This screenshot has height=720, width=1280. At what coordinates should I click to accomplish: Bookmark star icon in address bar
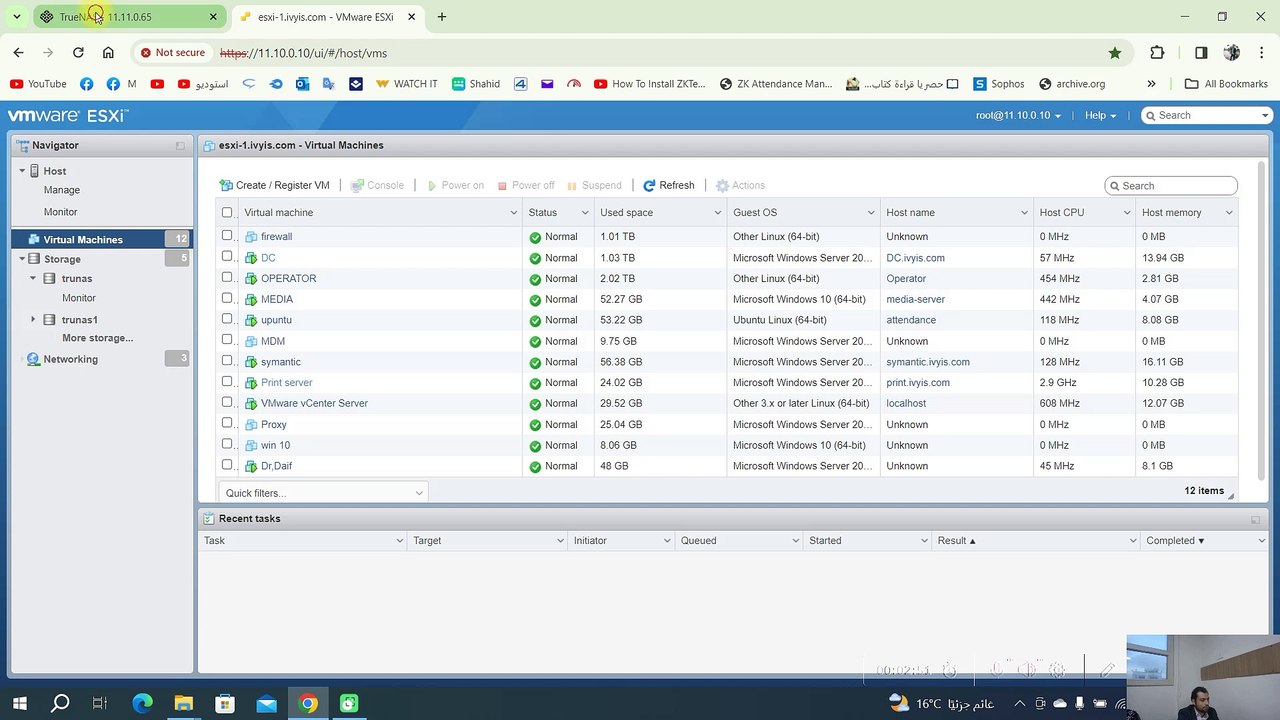coord(1115,53)
